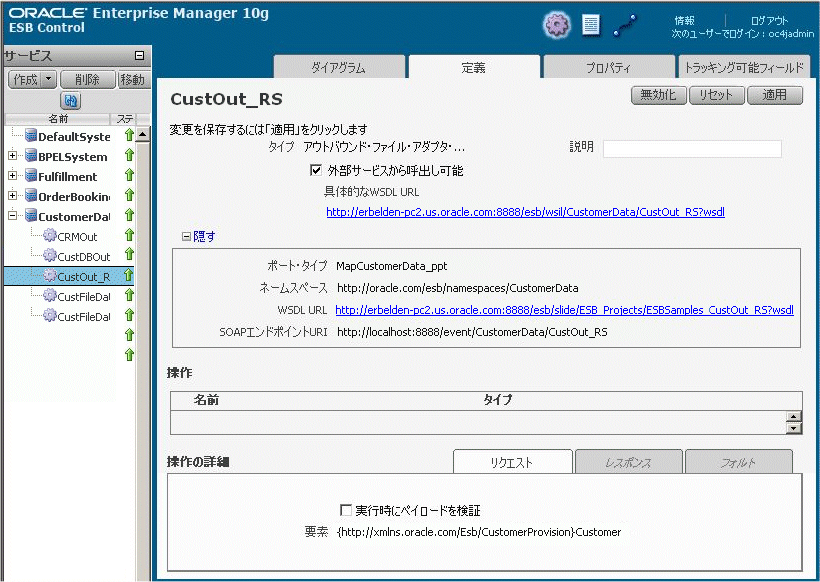Select the リクエスト operation tab
820x582 pixels.
tap(512, 461)
